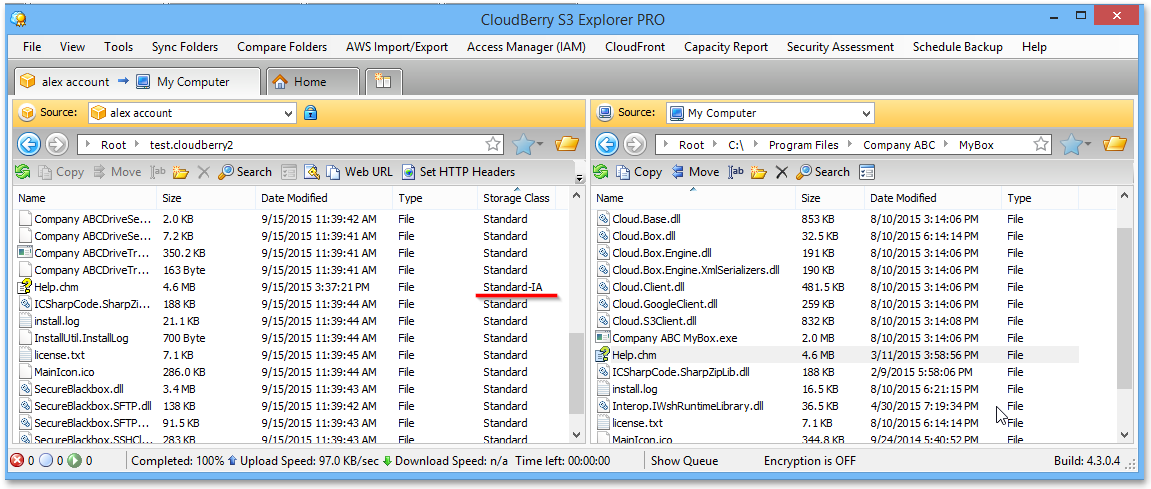Go forward in the right pane

pos(634,144)
